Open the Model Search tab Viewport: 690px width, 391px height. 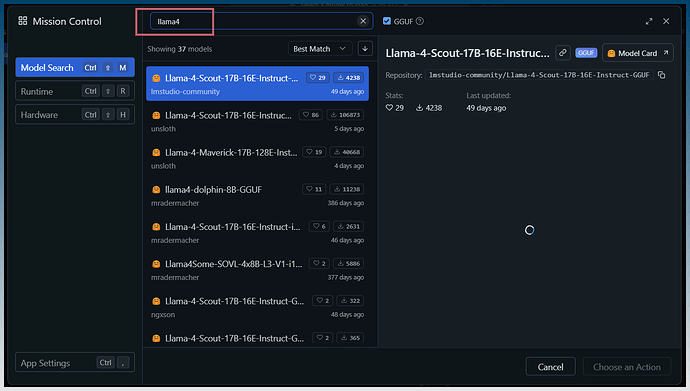75,67
